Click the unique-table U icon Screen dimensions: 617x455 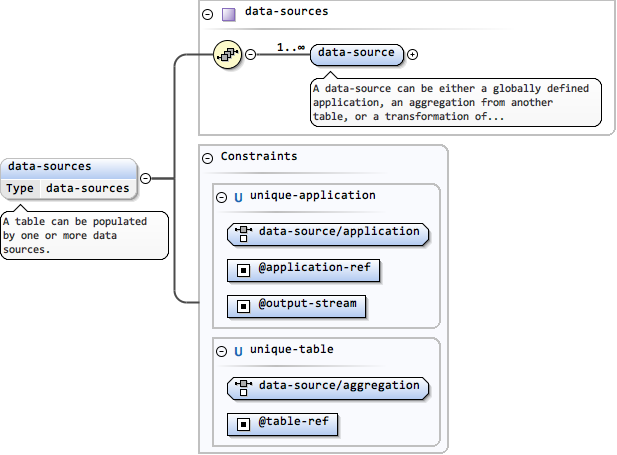point(238,351)
